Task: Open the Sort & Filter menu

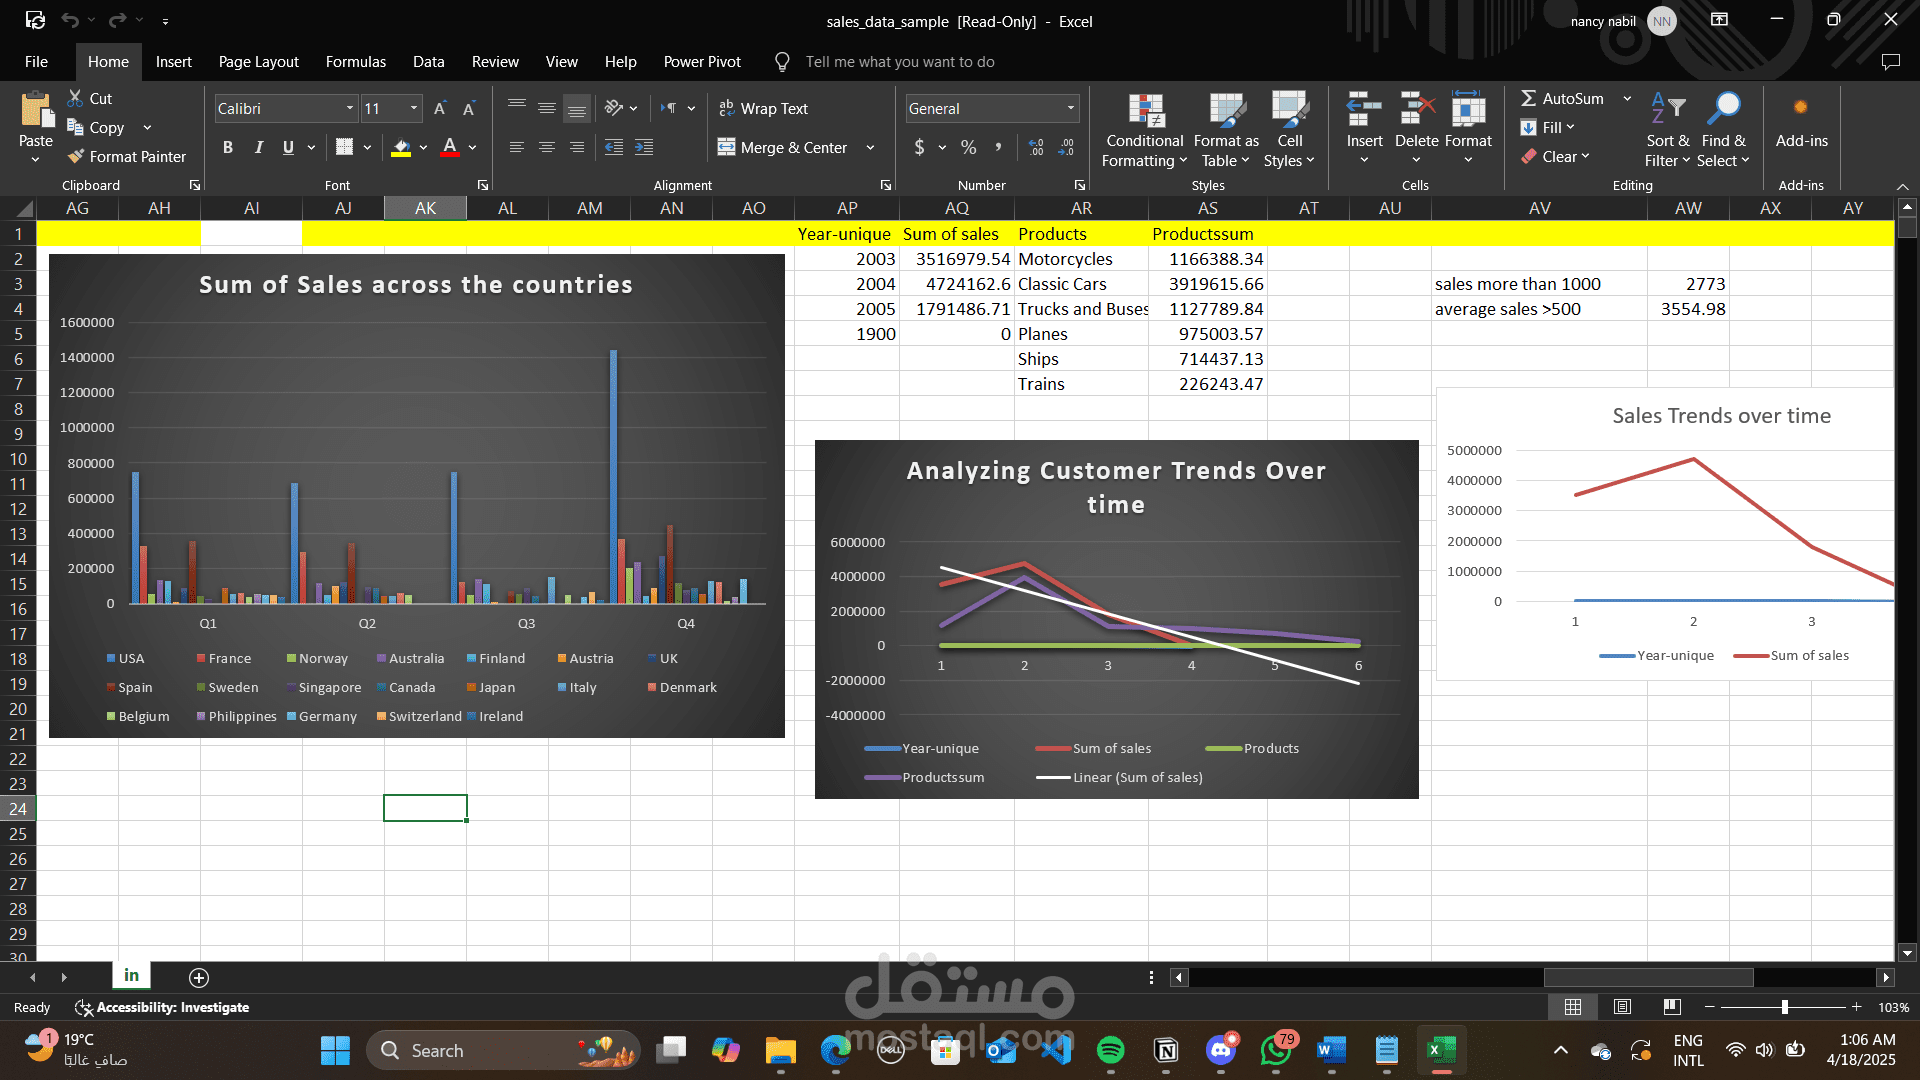Action: [x=1667, y=130]
